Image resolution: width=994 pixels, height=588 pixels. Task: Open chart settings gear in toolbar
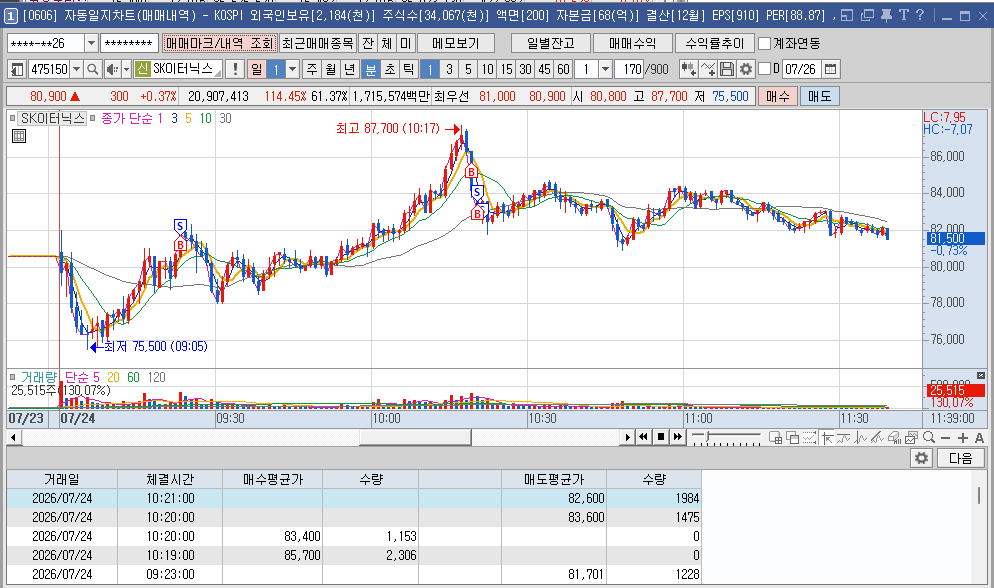coord(746,69)
